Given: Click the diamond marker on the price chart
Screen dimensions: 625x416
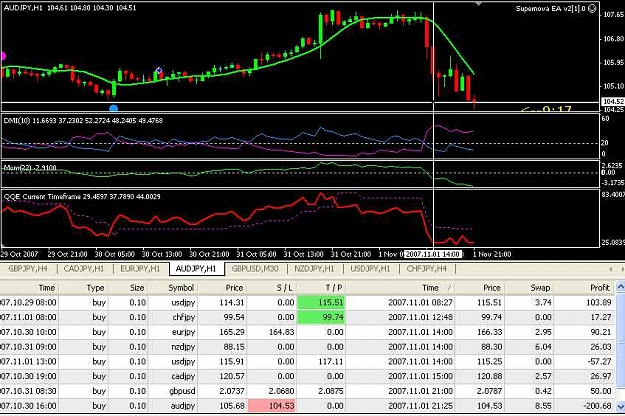Looking at the screenshot, I should pos(159,71).
